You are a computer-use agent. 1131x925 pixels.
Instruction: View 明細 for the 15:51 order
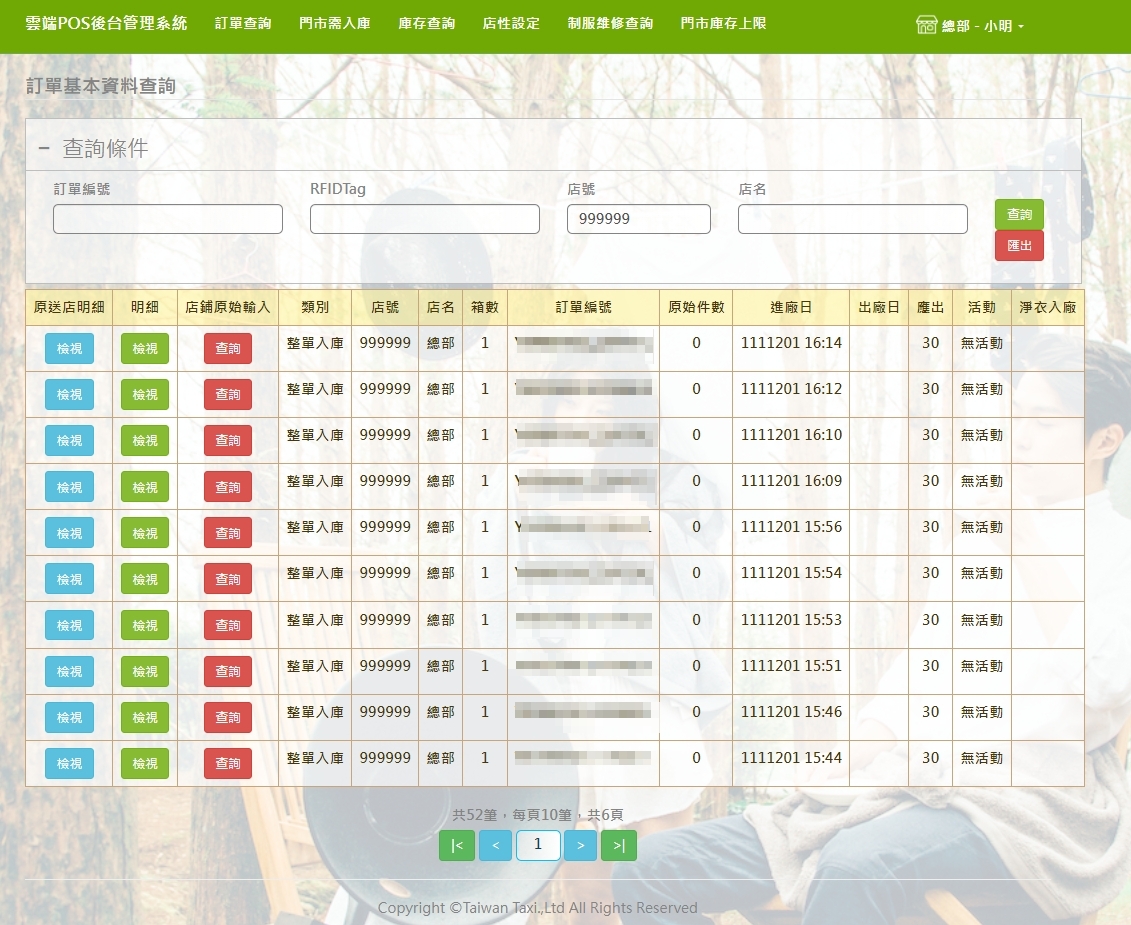coord(145,672)
